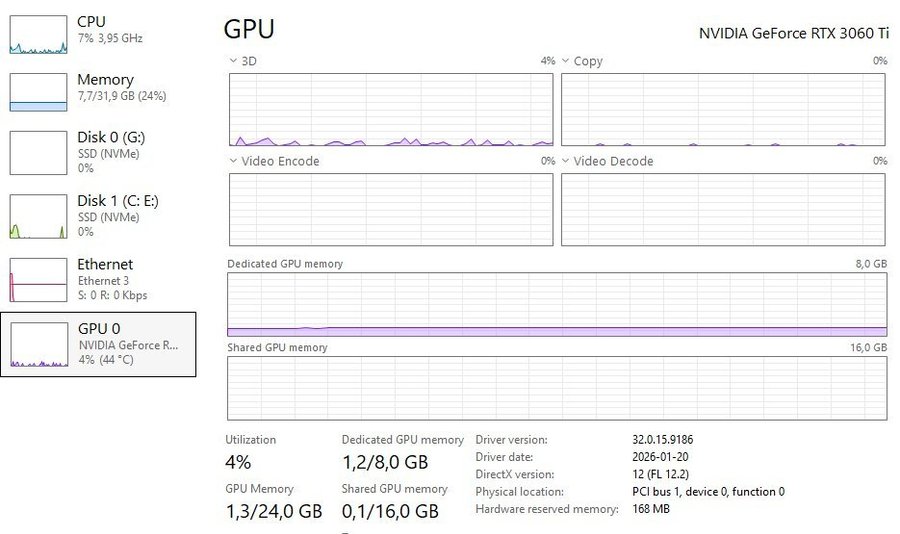Click the Ethernet sidebar entry label
The height and width of the screenshot is (534, 900).
pyautogui.click(x=105, y=264)
